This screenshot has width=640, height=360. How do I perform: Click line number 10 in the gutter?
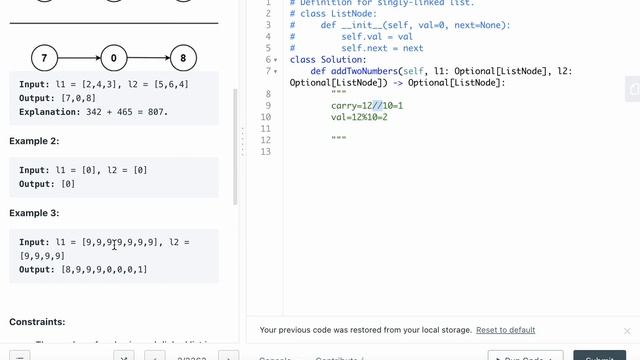pos(266,117)
